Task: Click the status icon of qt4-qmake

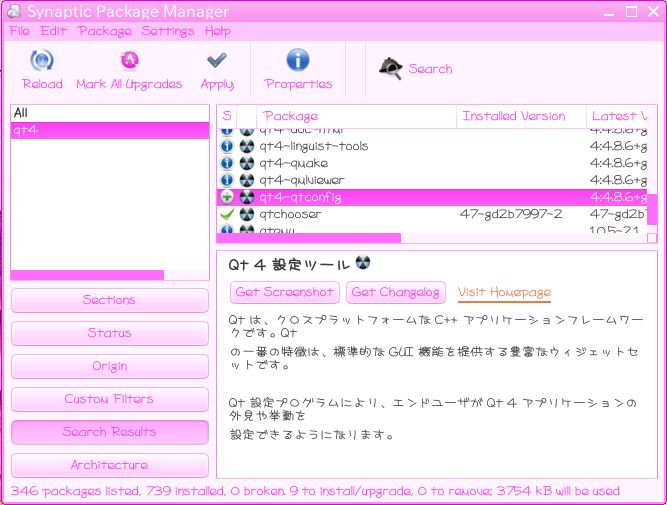Action: click(x=227, y=163)
